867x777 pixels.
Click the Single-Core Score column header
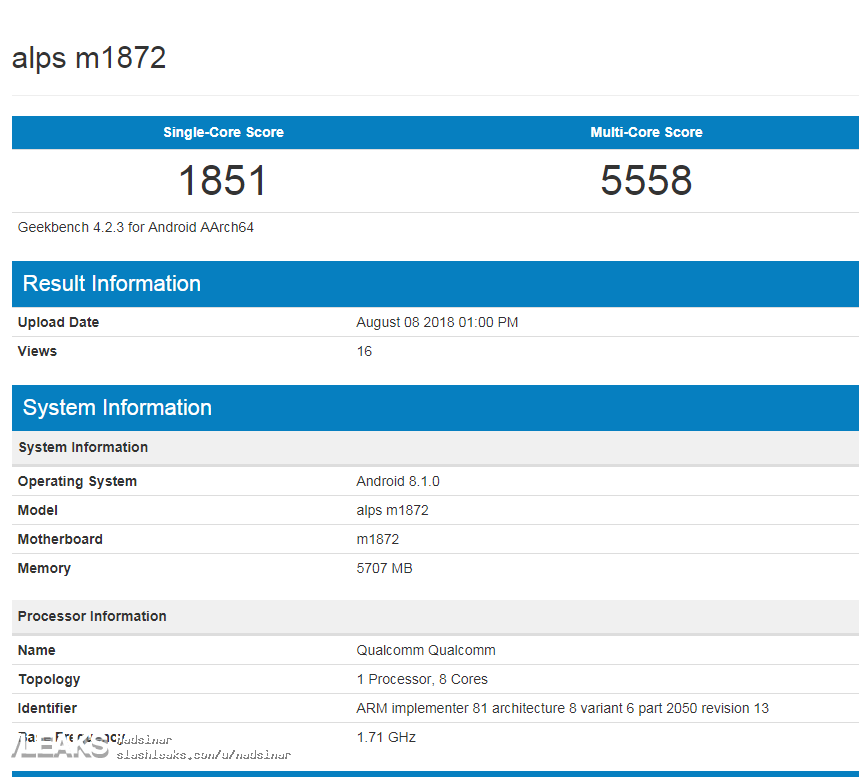[222, 132]
